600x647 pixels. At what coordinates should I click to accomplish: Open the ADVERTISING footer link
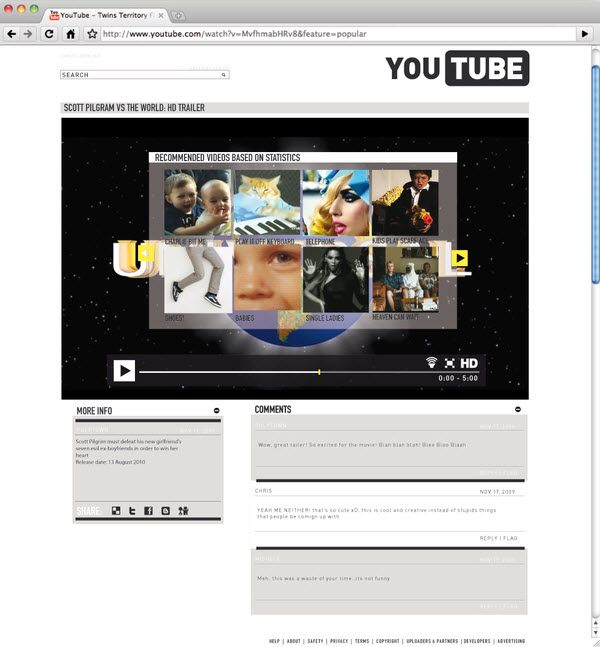point(511,641)
